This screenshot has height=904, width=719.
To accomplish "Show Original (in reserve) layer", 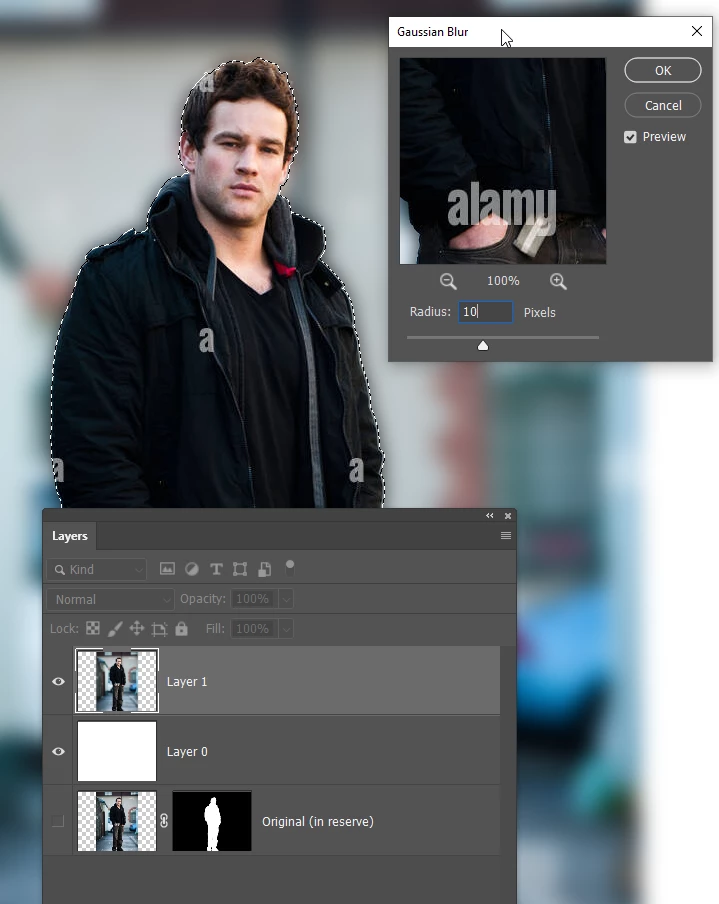I will (58, 821).
